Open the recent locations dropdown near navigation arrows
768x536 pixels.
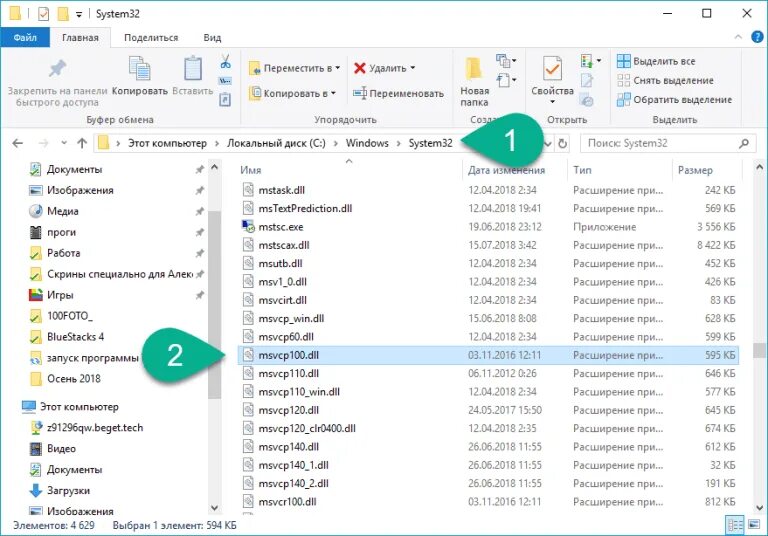point(64,143)
